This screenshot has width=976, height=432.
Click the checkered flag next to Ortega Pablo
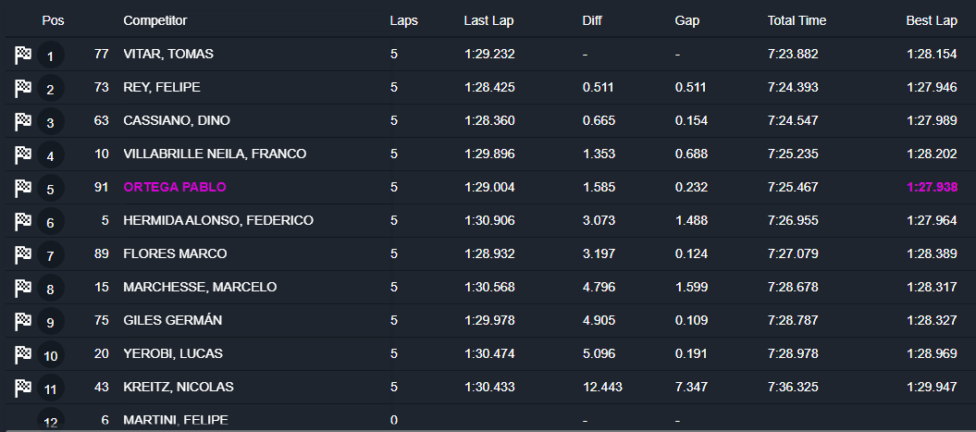23,188
